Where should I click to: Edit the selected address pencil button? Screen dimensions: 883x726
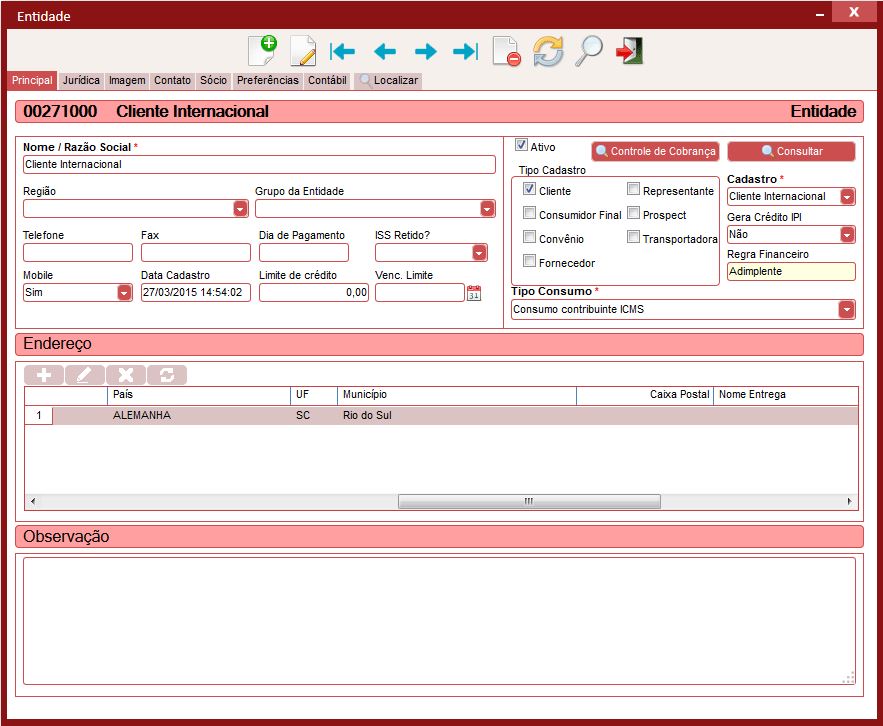[84, 375]
